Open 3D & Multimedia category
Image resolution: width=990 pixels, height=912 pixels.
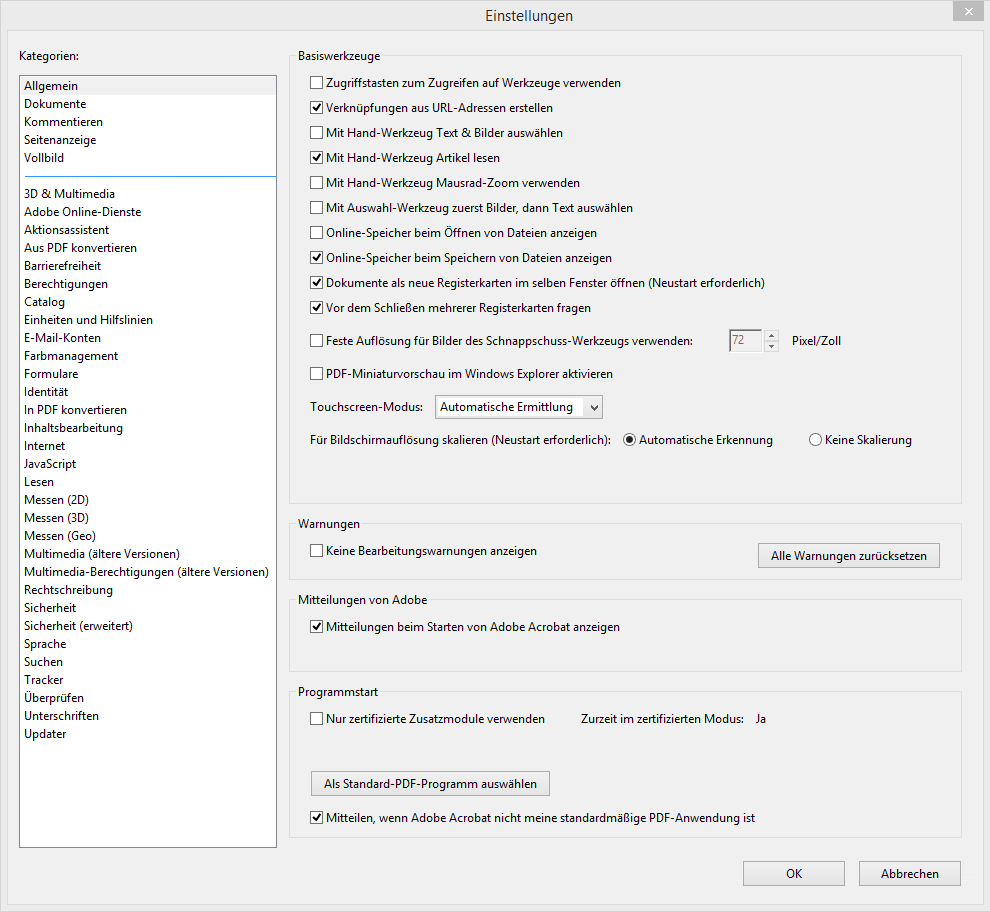[148, 194]
